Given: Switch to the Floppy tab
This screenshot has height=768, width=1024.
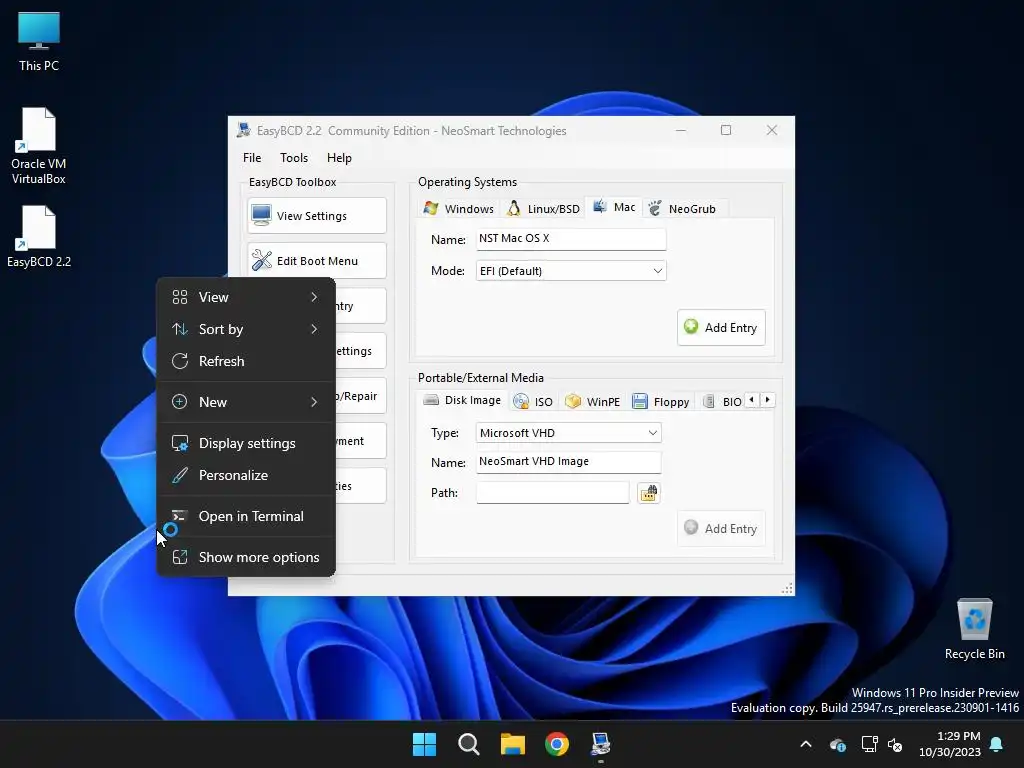Looking at the screenshot, I should click(x=661, y=402).
